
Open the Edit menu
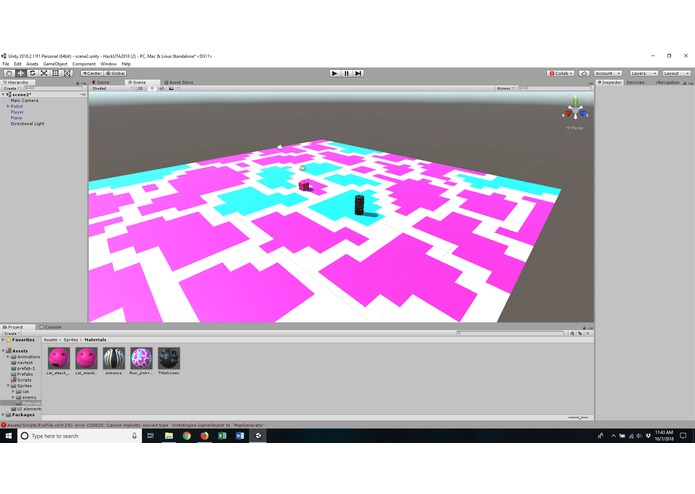tap(17, 64)
